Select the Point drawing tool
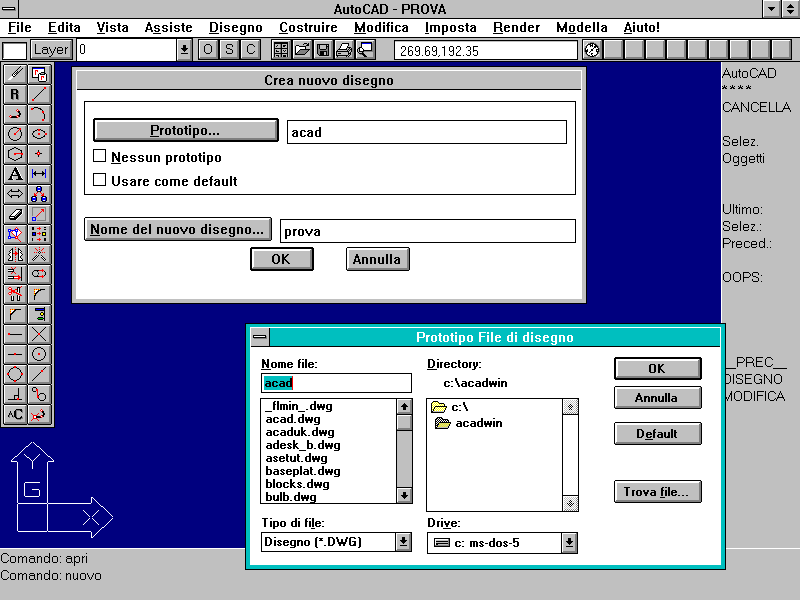800x600 pixels. coord(39,154)
